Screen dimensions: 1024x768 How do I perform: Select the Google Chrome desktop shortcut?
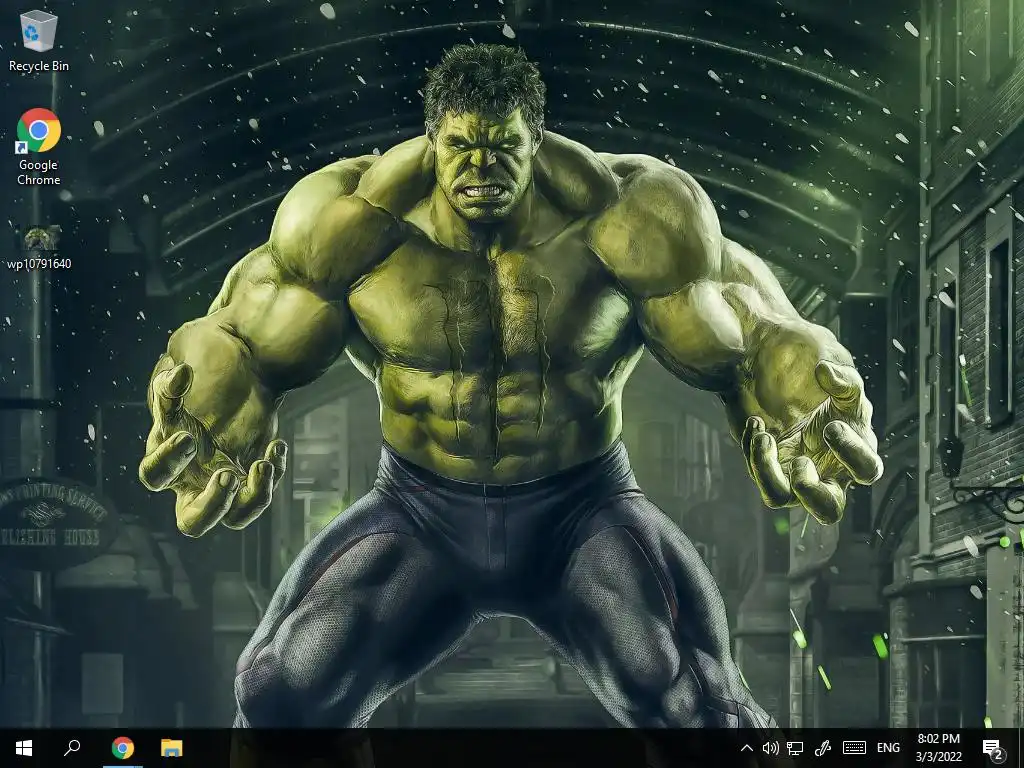tap(39, 147)
